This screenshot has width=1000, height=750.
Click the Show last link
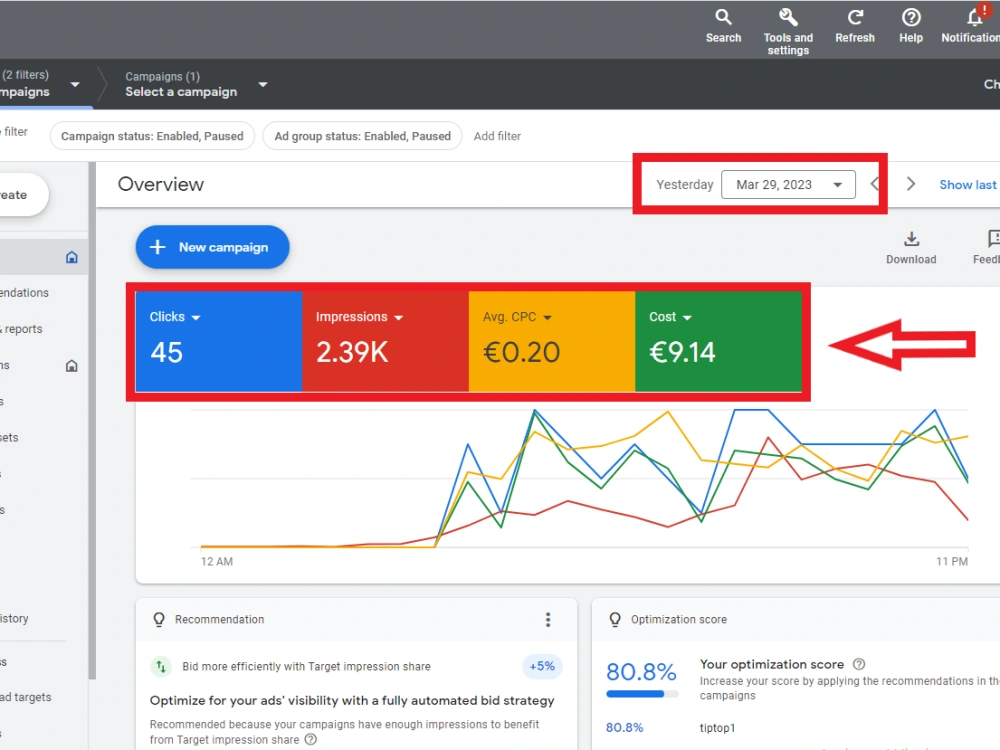(967, 184)
